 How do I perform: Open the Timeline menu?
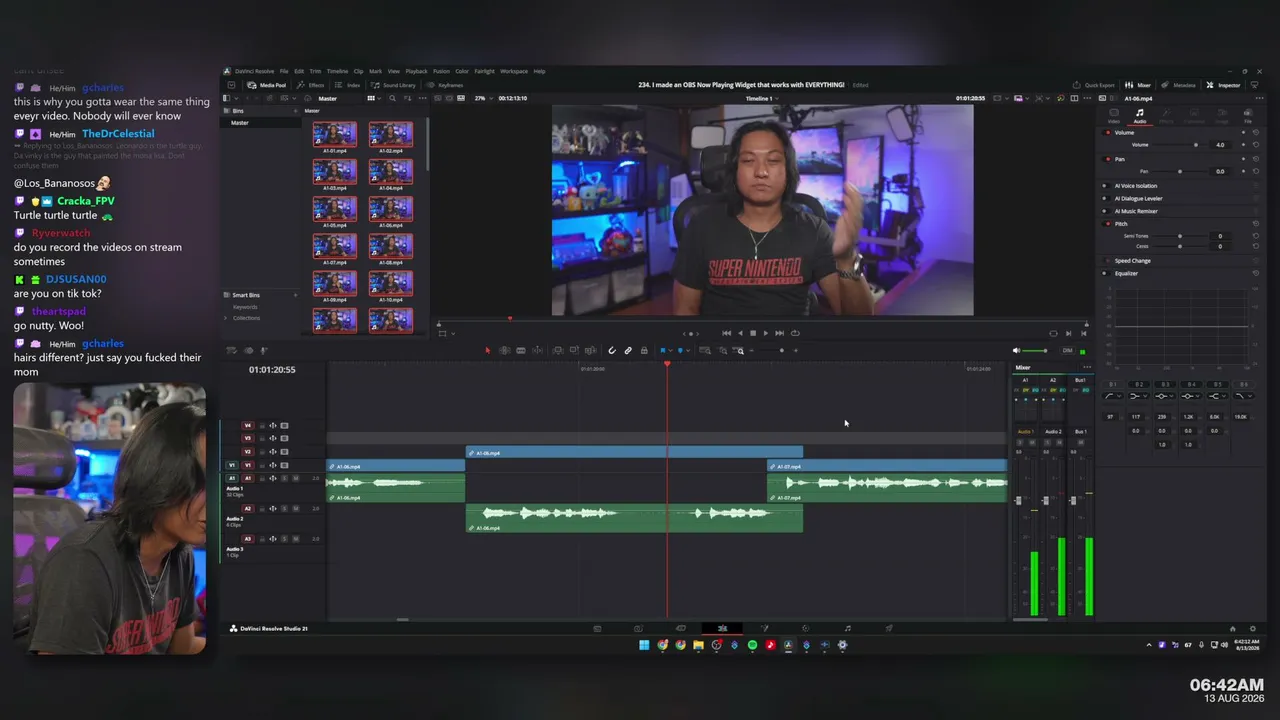337,71
